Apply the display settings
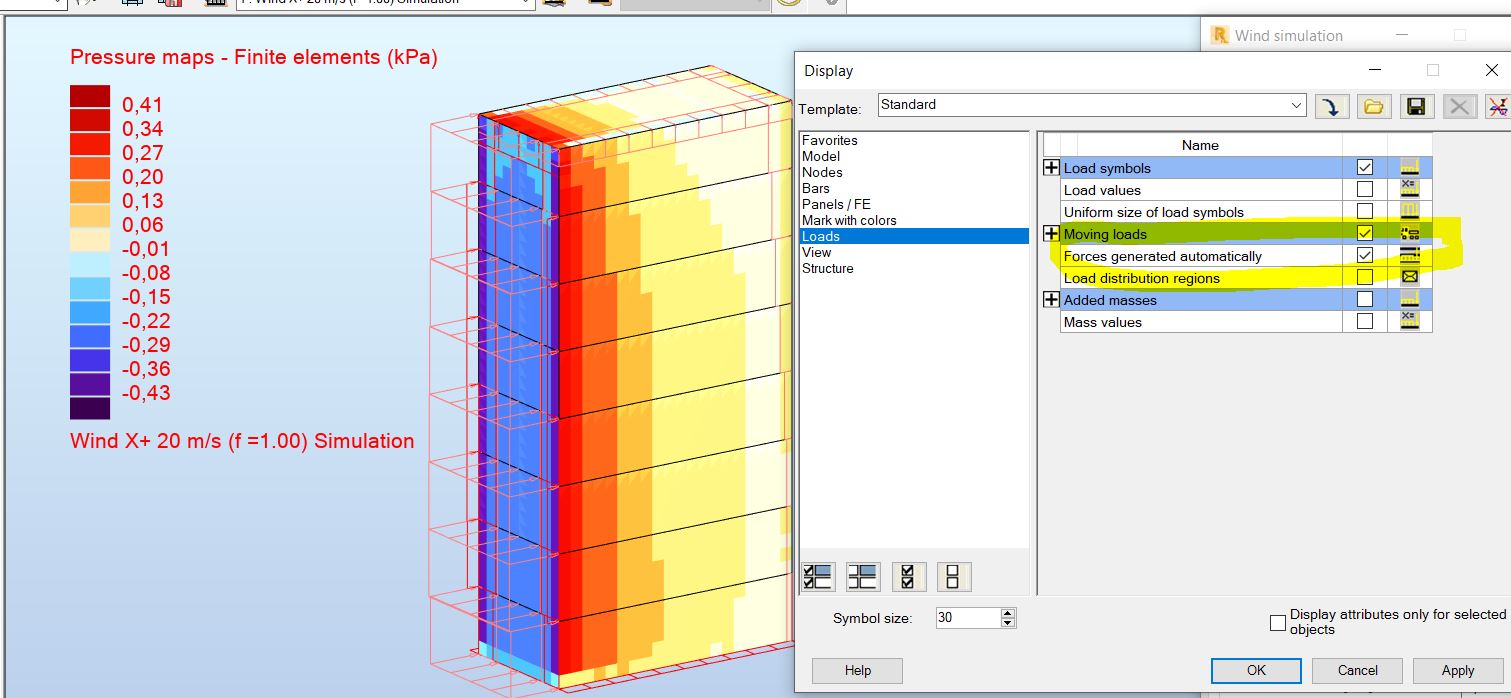The image size is (1511, 698). coord(1457,670)
